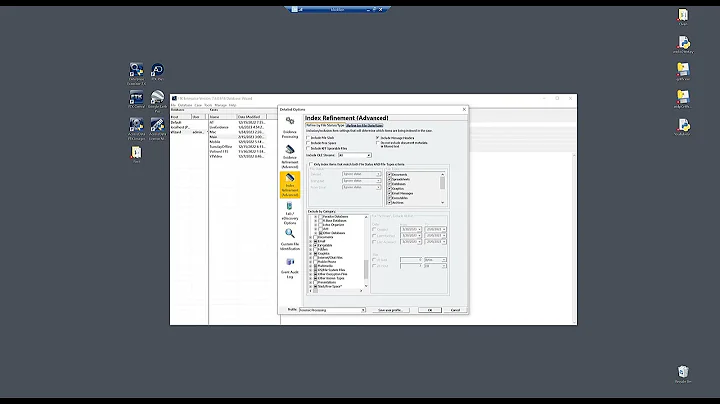Click the Save as profile button

tap(390, 310)
